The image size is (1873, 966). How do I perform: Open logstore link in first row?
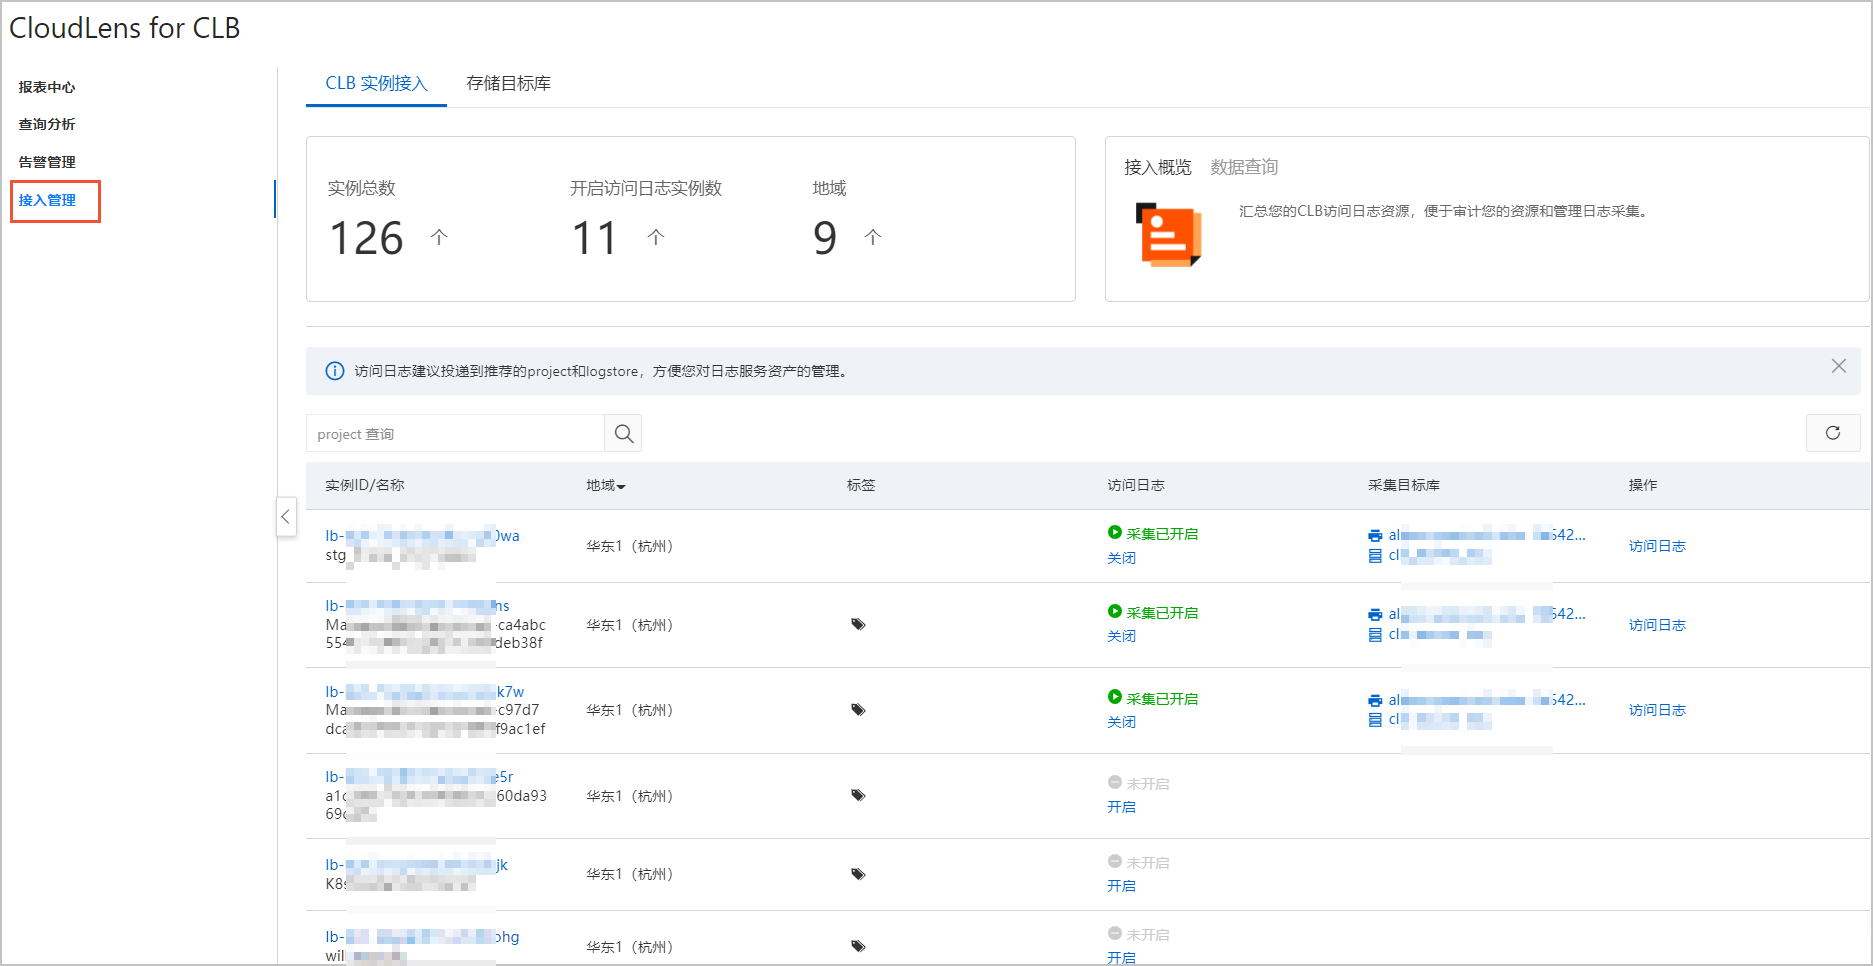[x=1440, y=555]
